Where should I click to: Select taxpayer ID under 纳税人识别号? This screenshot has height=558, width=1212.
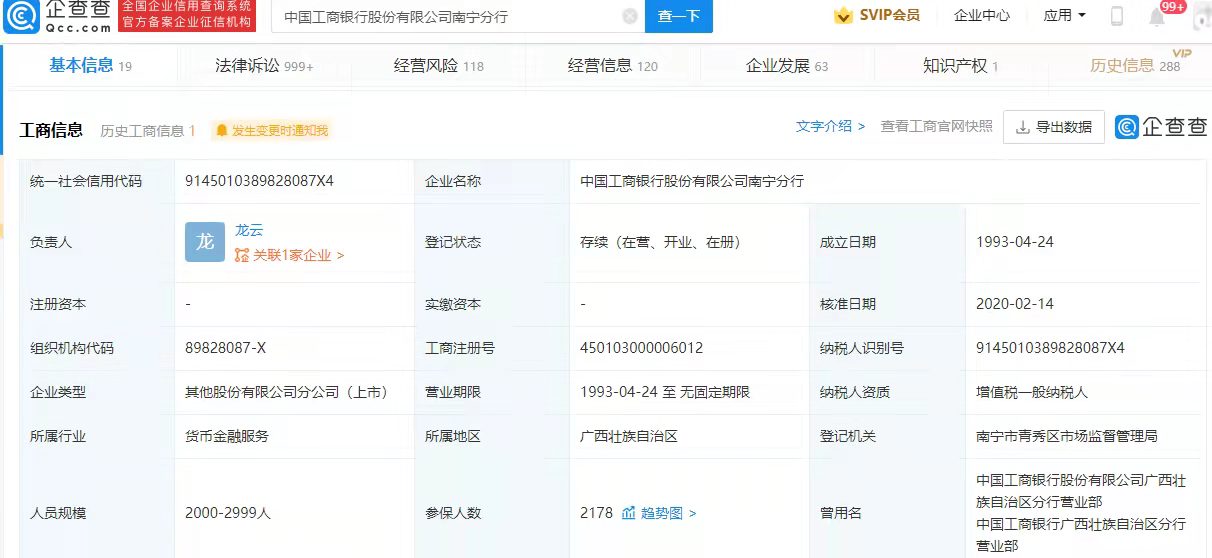click(1050, 348)
